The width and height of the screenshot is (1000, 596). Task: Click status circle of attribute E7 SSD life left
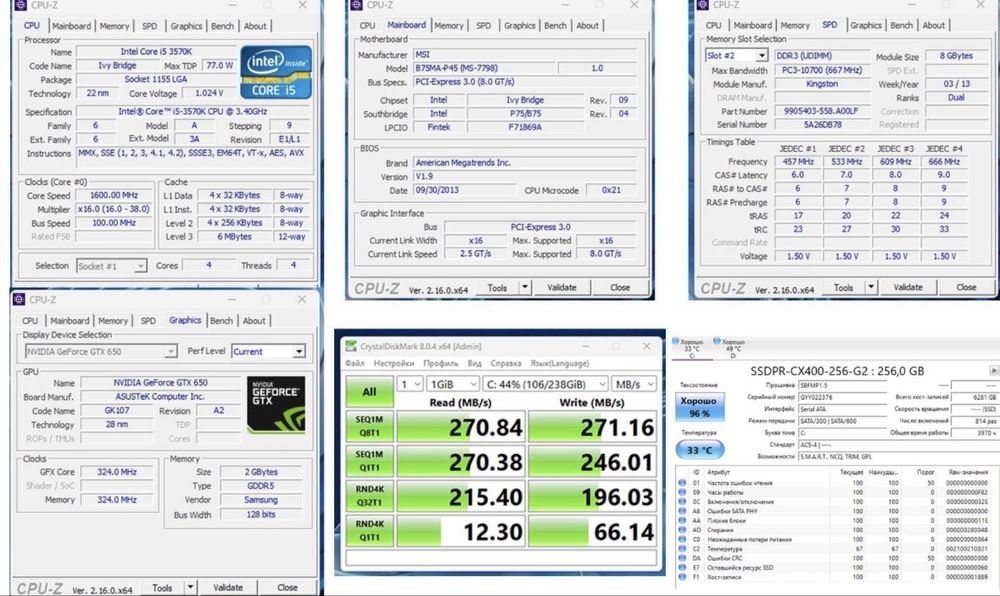683,567
